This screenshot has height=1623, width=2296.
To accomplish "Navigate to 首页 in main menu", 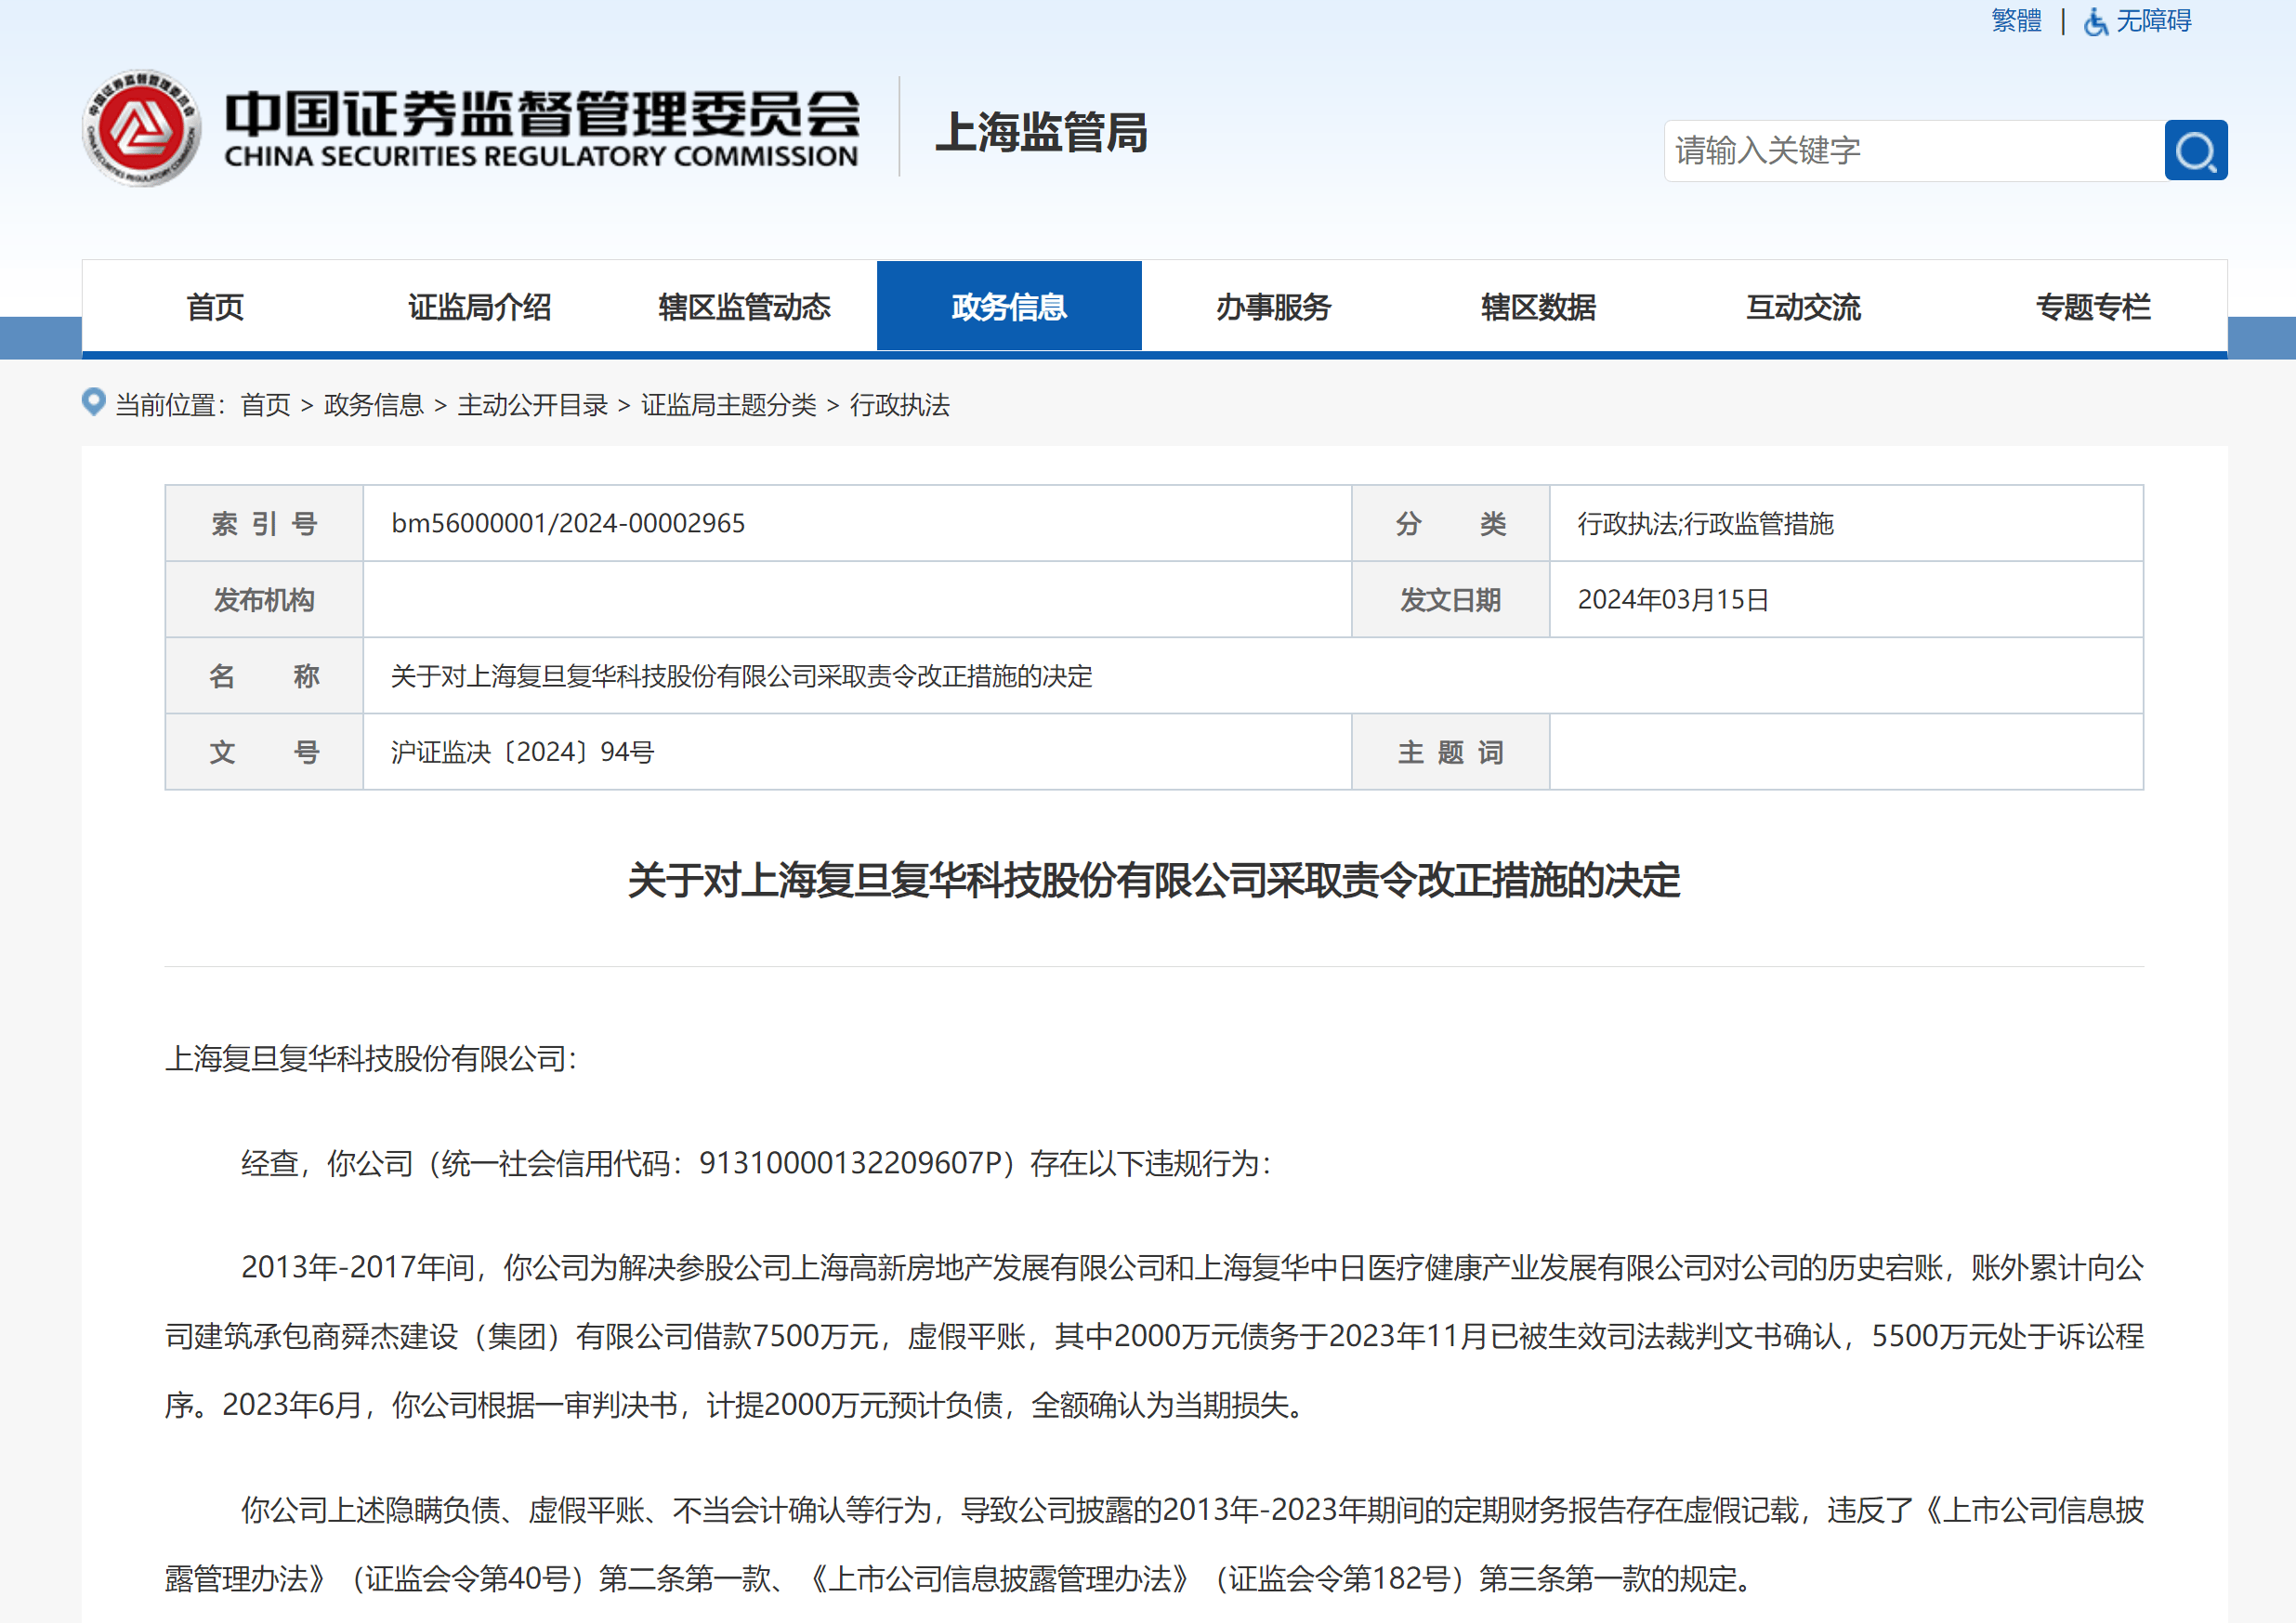I will (214, 307).
